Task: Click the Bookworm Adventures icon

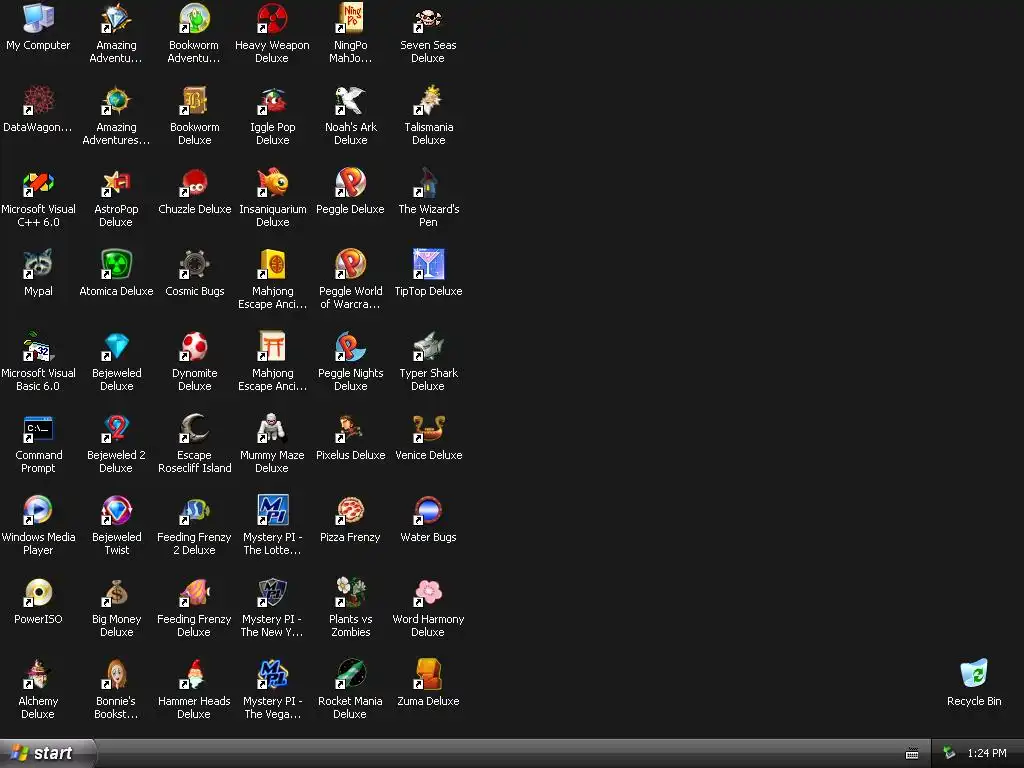Action: pos(194,18)
